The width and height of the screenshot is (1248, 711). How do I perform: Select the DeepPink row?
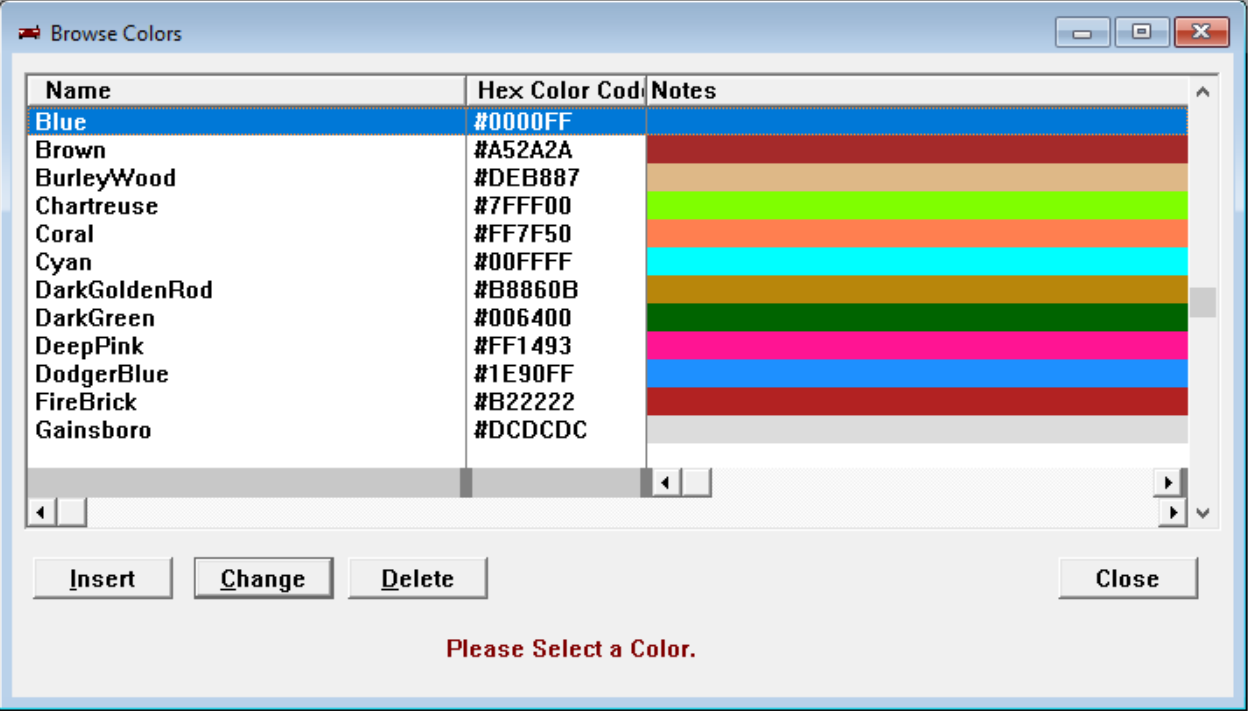coord(607,346)
